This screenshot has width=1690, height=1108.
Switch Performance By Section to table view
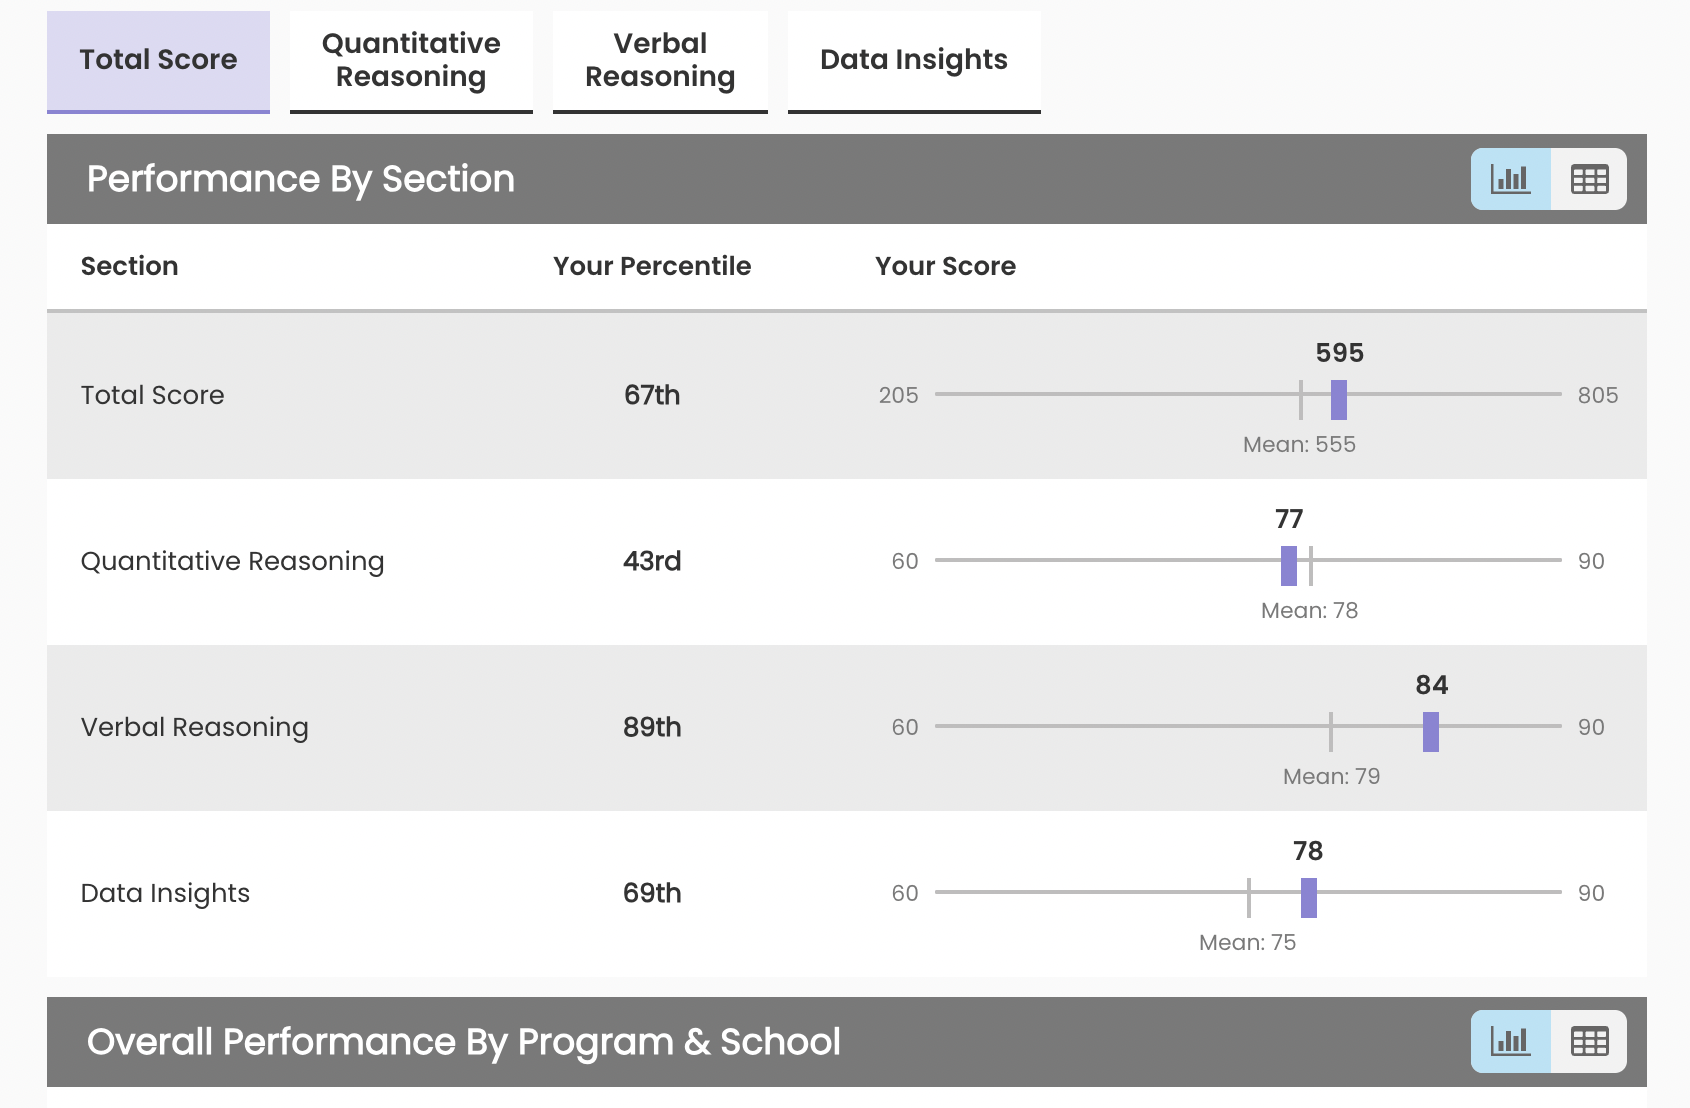click(x=1589, y=180)
